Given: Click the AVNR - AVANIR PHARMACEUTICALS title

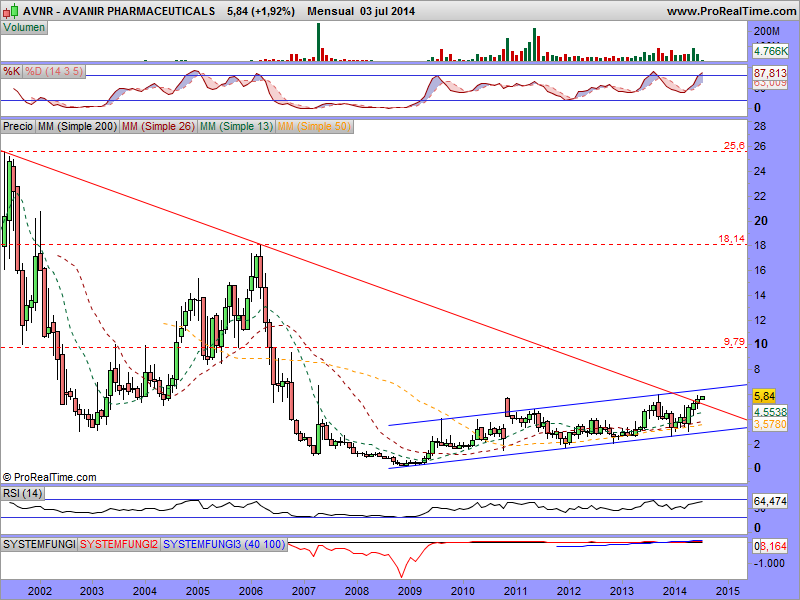Looking at the screenshot, I should [x=119, y=11].
